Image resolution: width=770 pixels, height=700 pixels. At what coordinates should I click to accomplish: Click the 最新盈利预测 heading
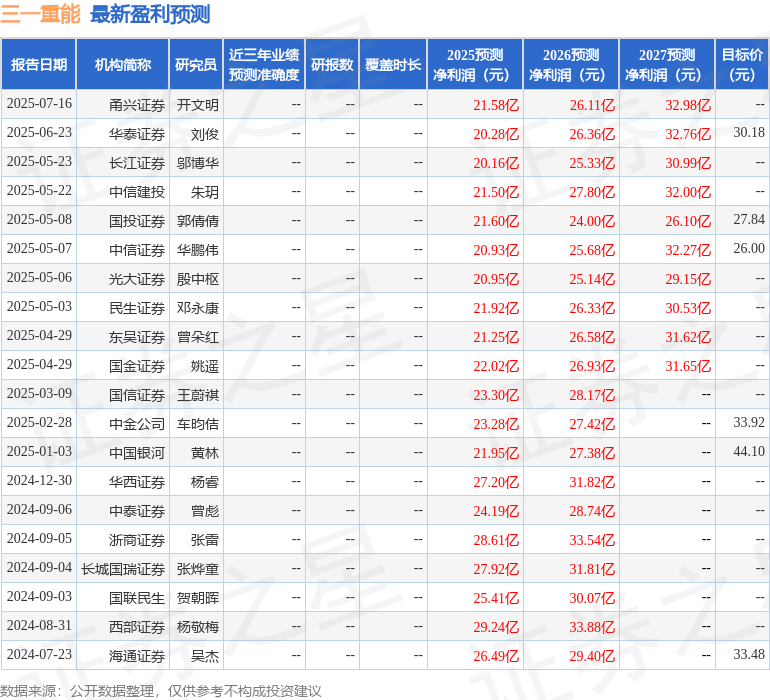click(150, 14)
